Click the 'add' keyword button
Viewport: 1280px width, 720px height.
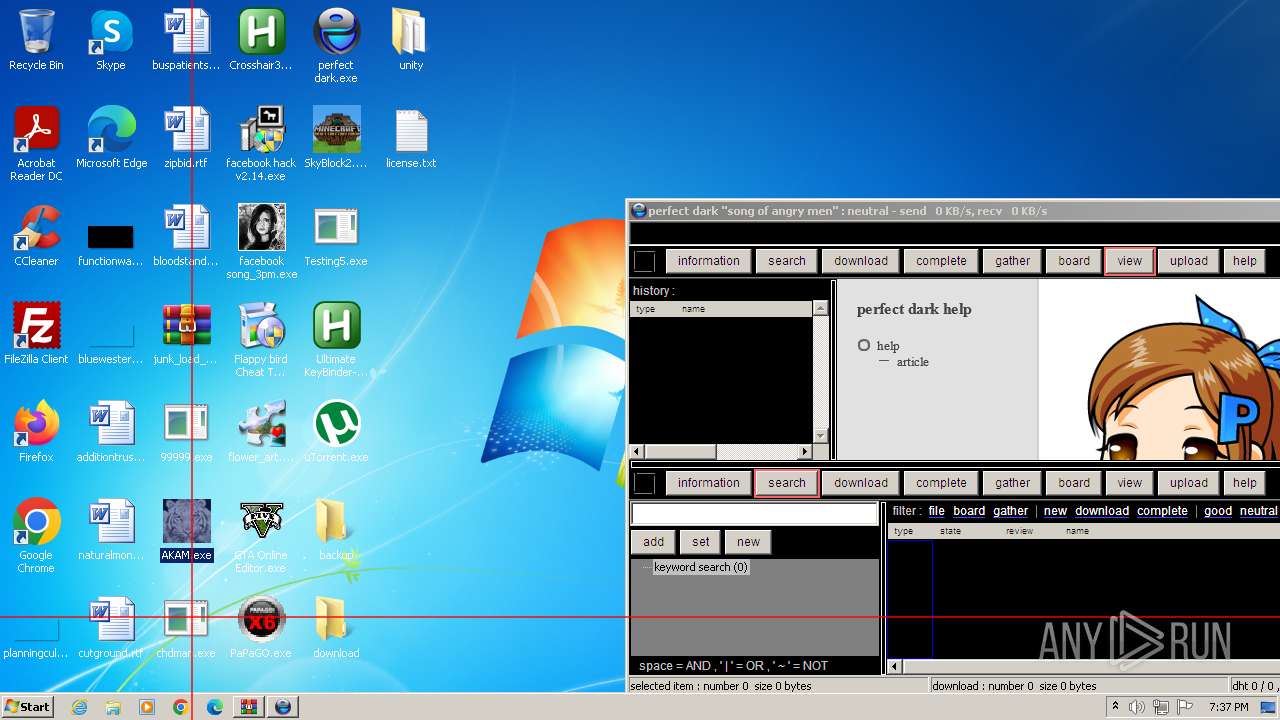(653, 542)
